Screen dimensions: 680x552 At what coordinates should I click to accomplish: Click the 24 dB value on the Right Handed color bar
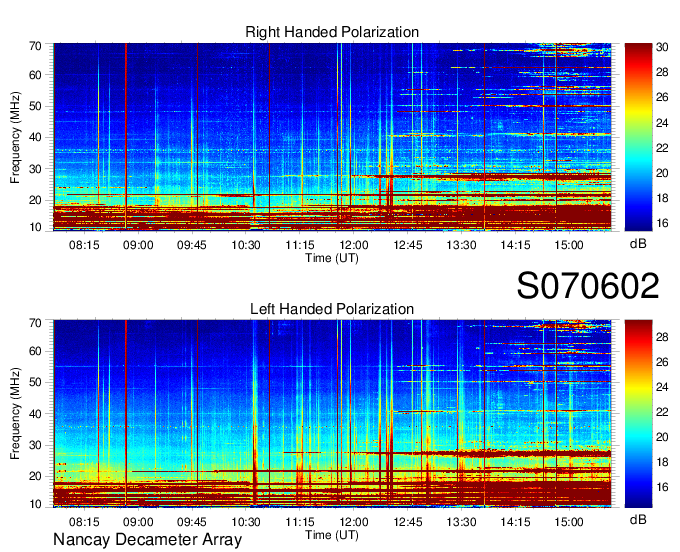click(662, 123)
